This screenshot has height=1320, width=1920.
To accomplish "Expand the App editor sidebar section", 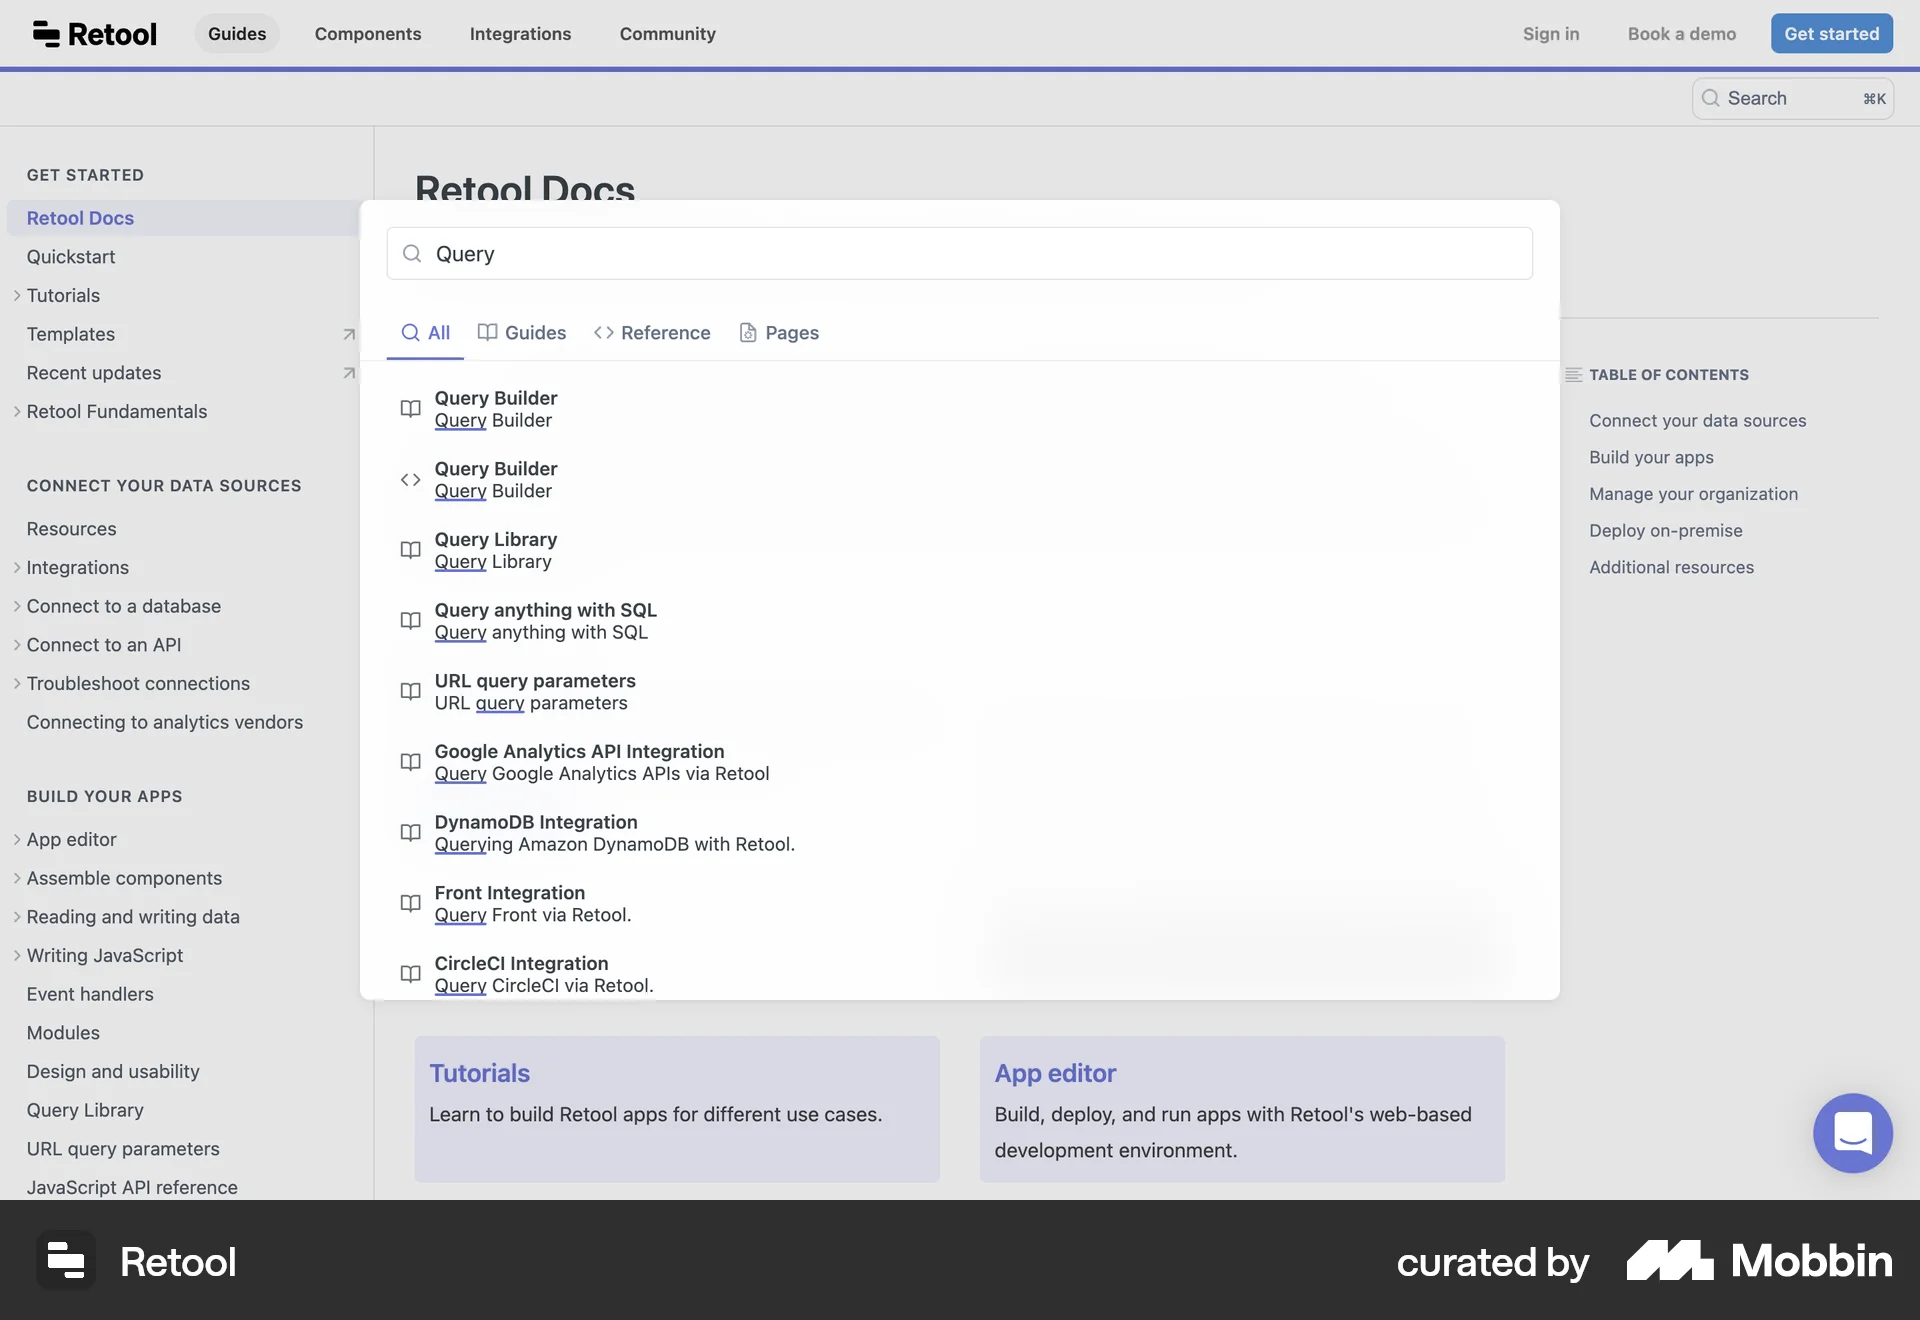I will pos(16,839).
